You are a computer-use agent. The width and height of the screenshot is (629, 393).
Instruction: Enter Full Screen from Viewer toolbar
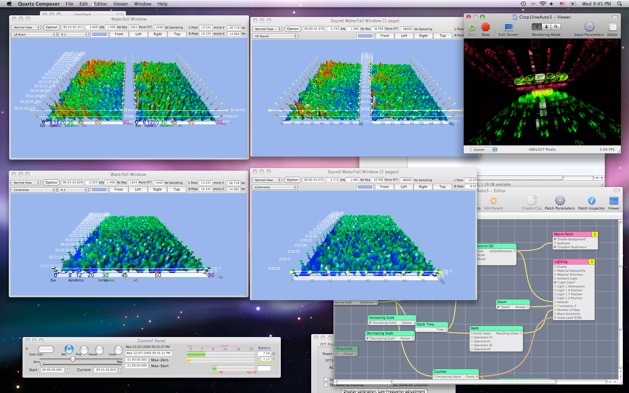click(508, 27)
